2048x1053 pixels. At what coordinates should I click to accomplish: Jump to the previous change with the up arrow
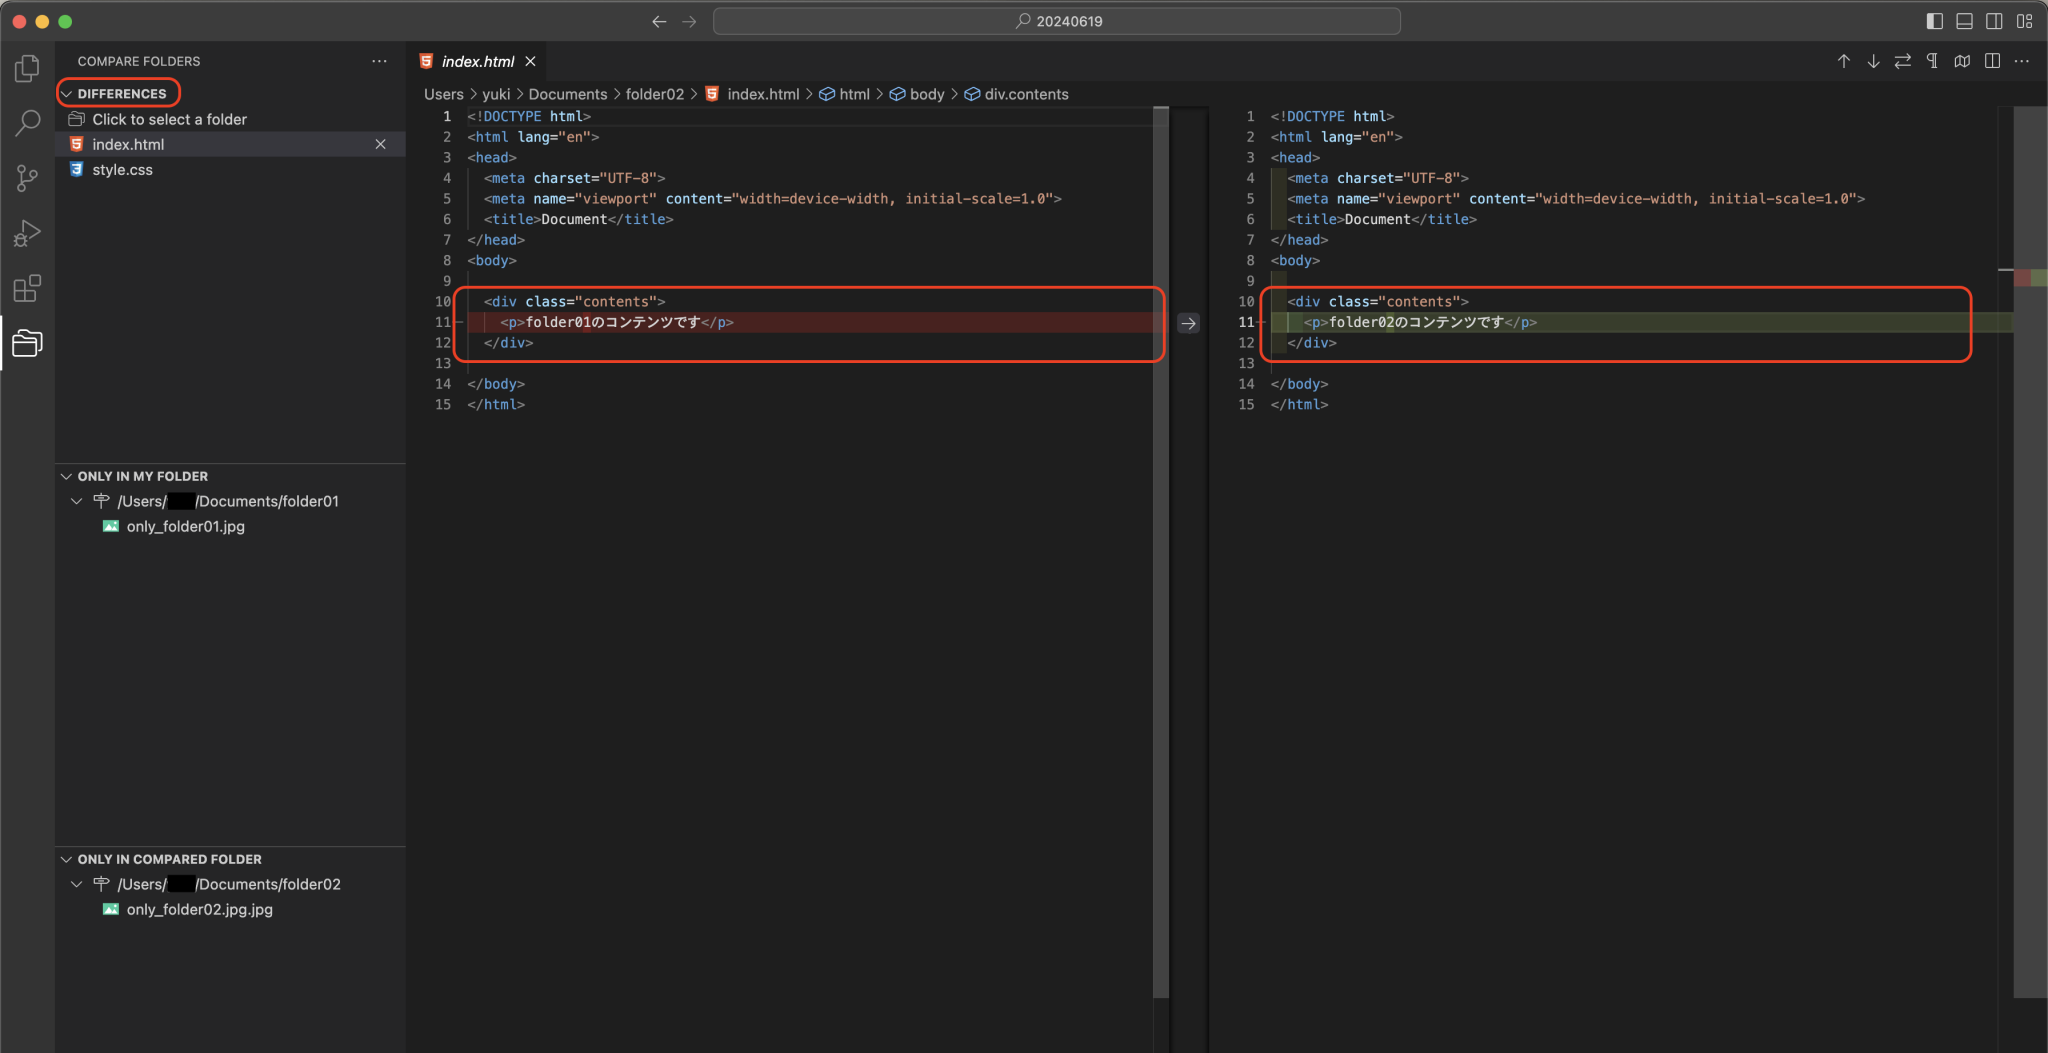[x=1842, y=61]
